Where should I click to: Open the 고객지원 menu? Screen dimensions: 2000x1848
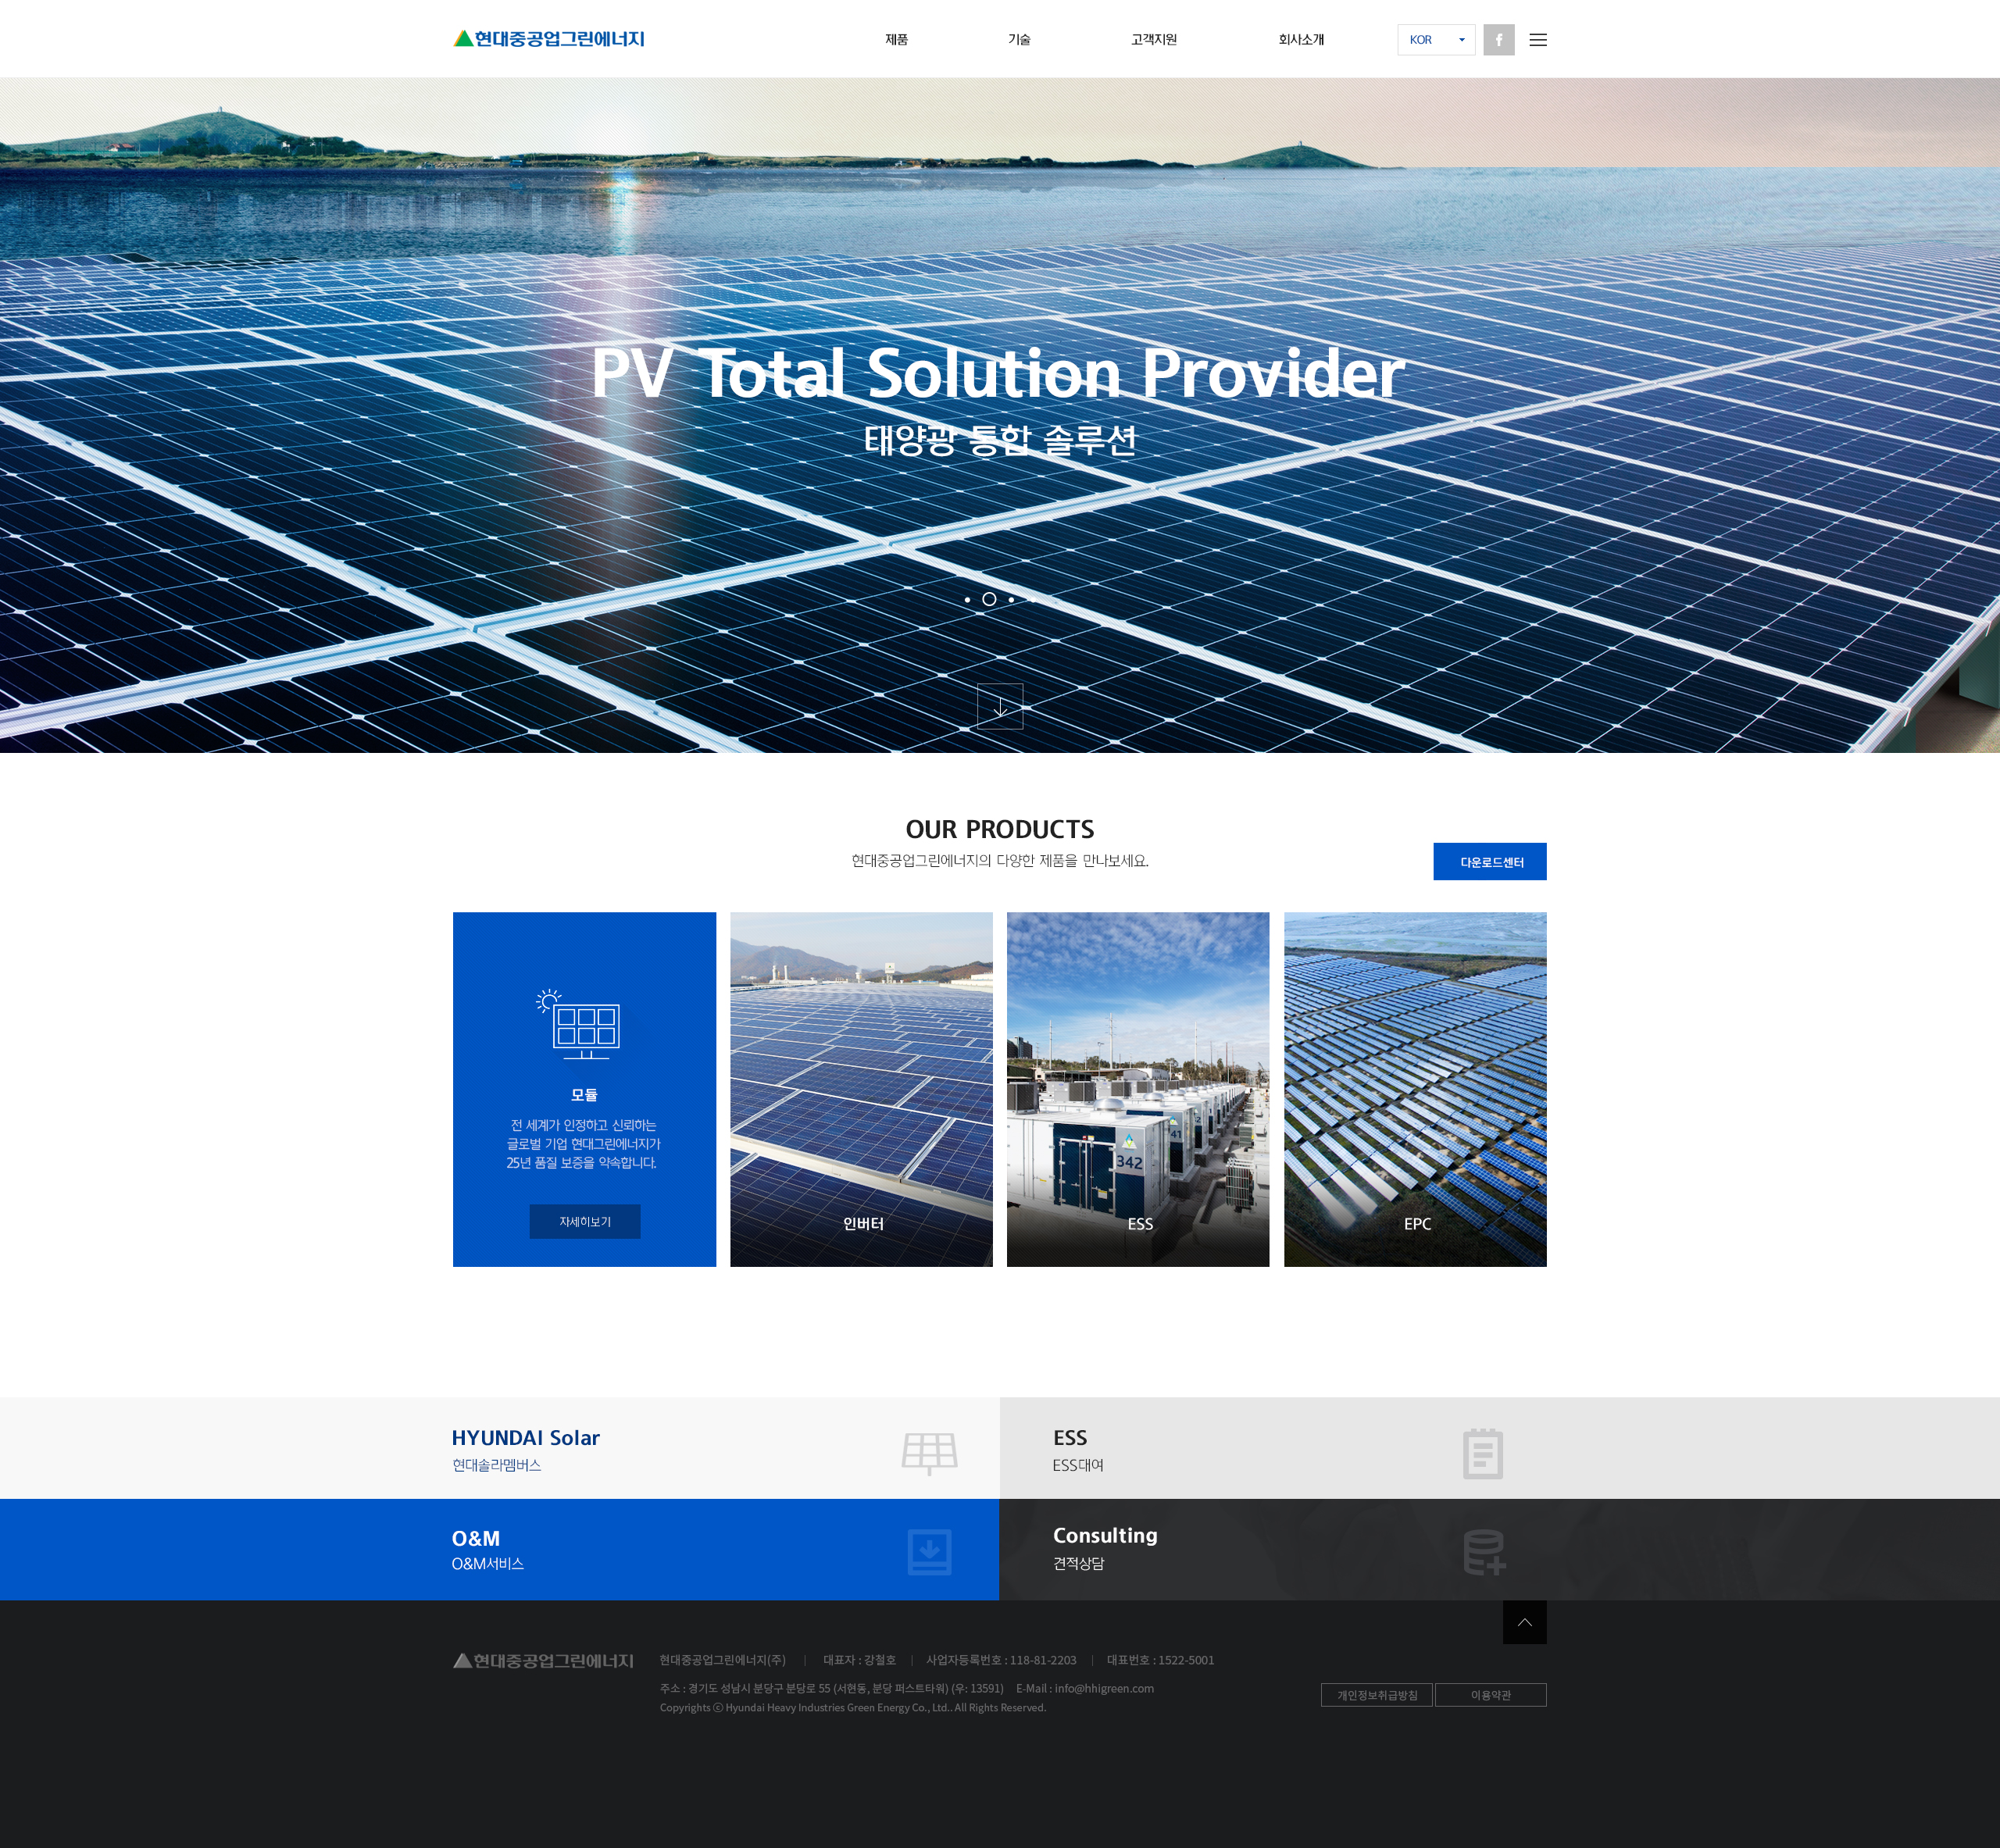(x=1154, y=40)
